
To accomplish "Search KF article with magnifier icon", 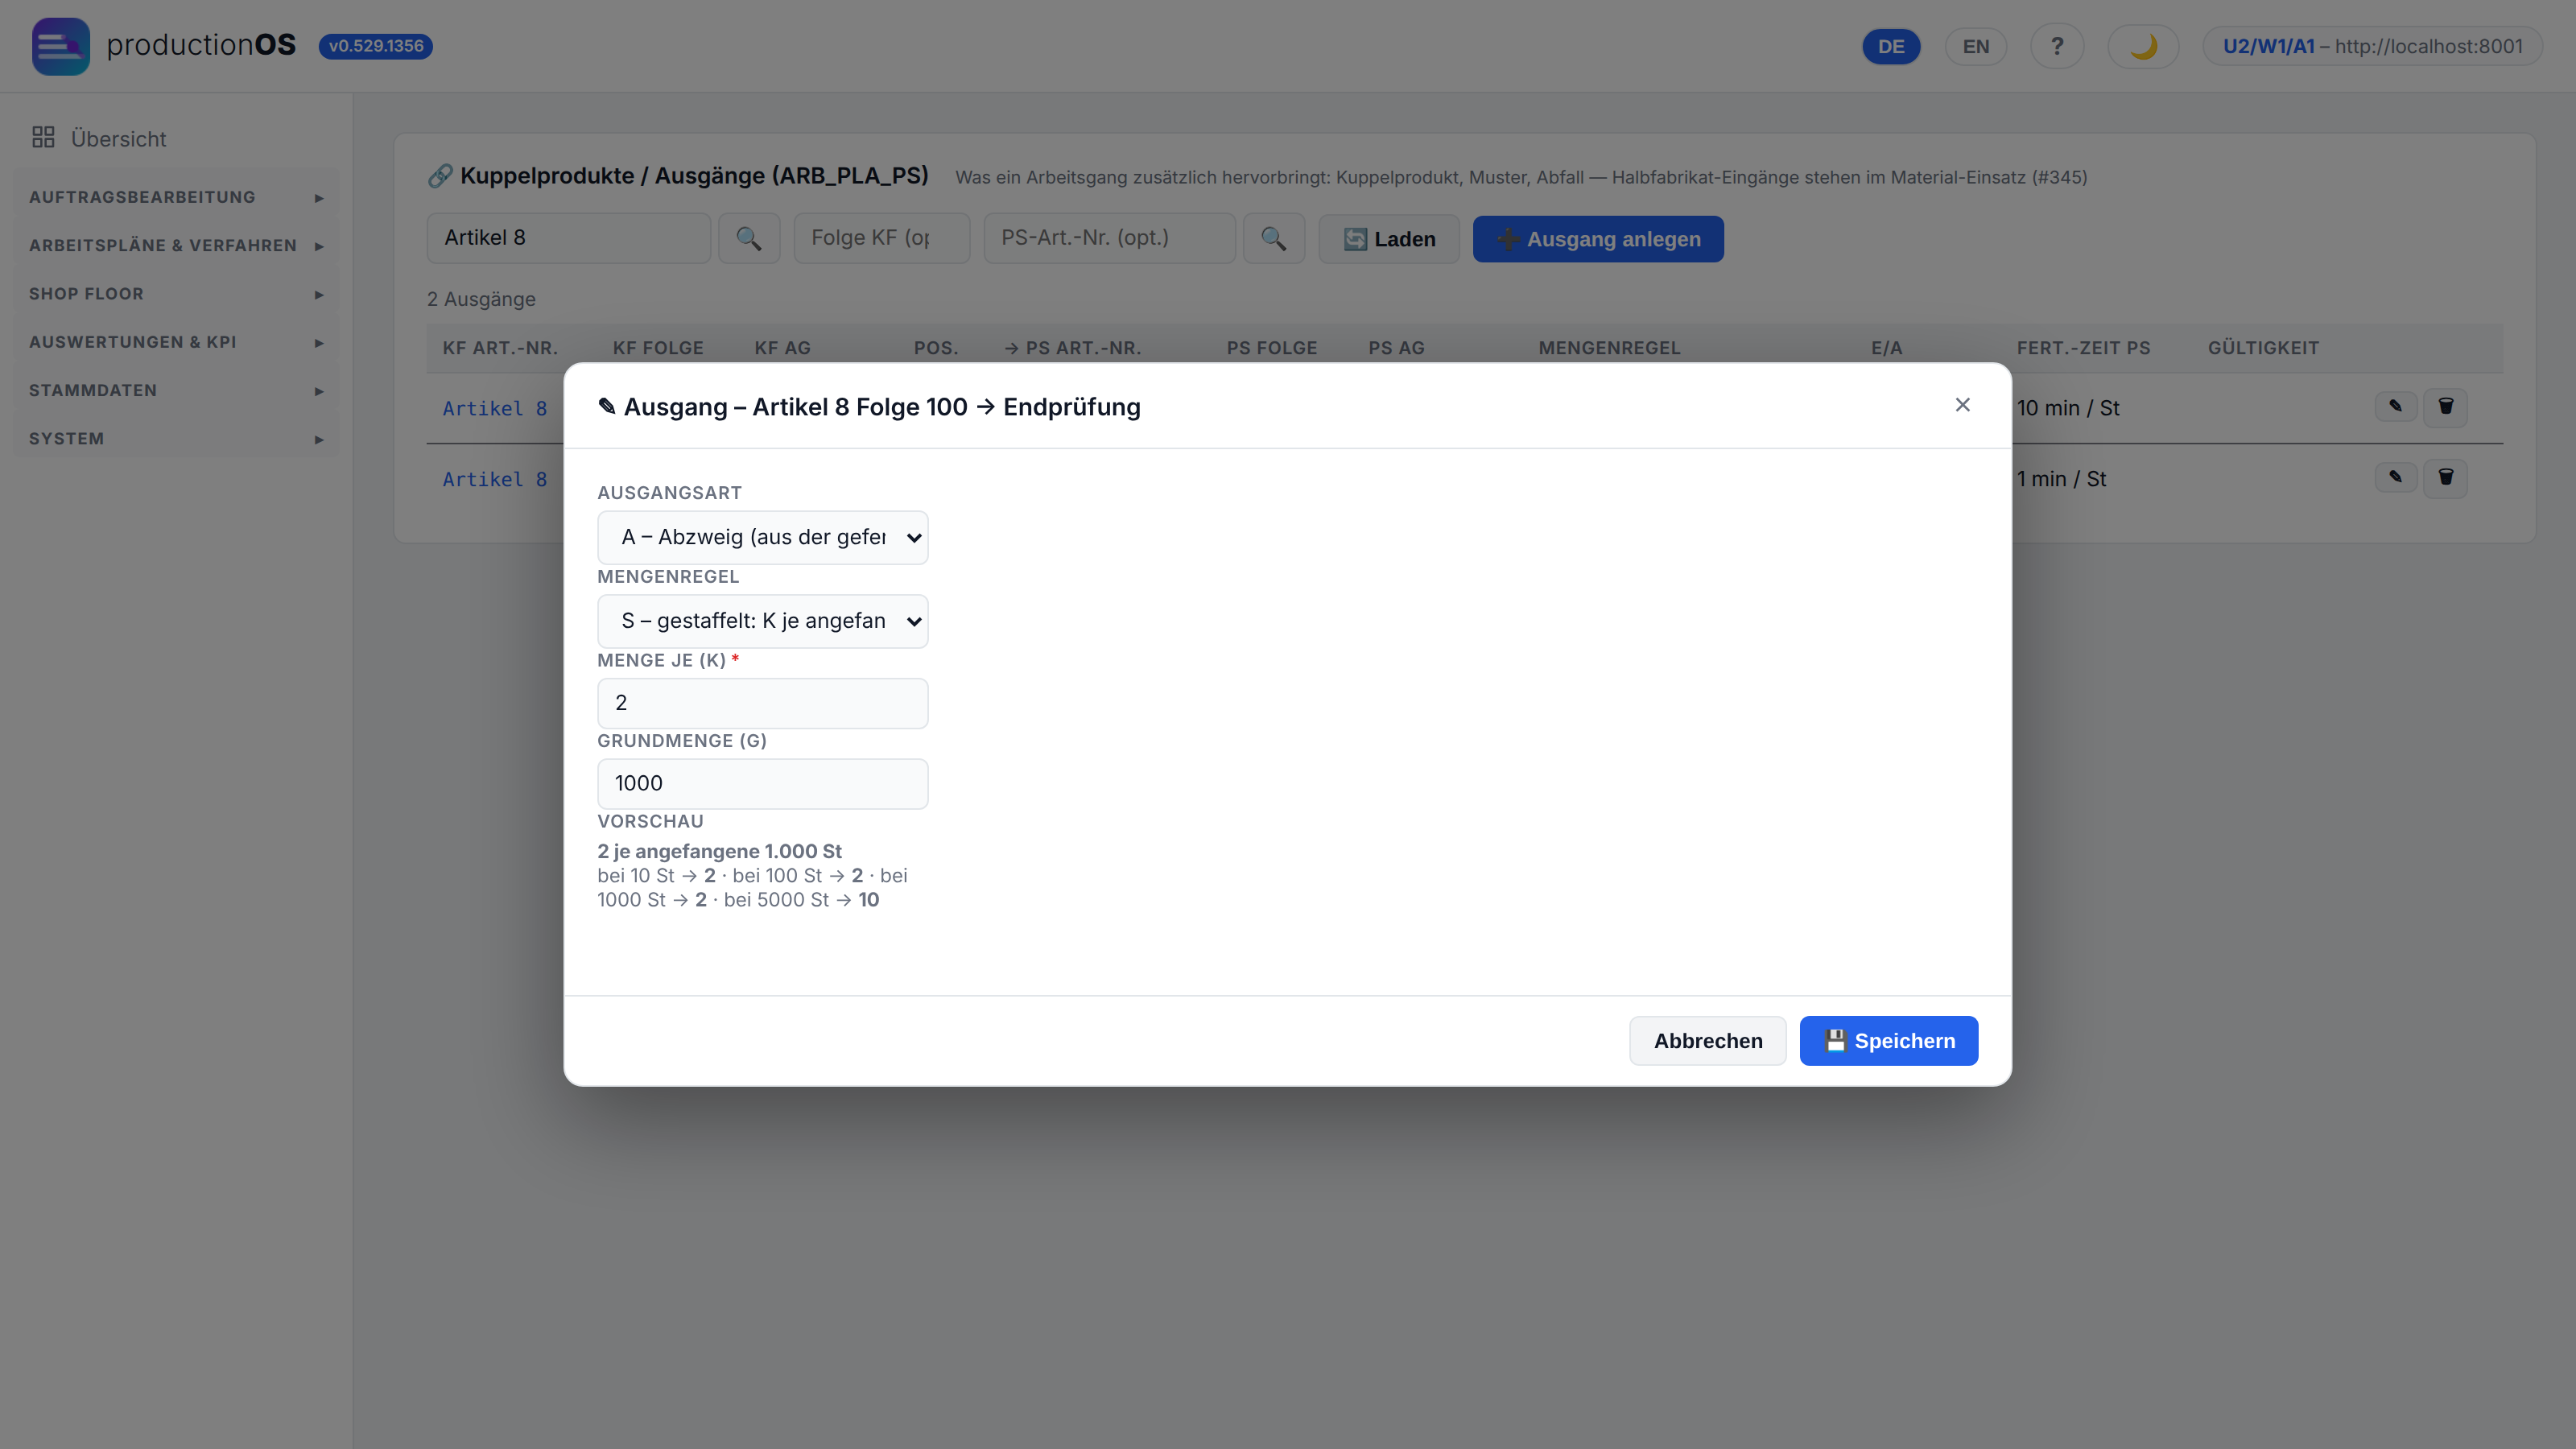I will (x=748, y=238).
